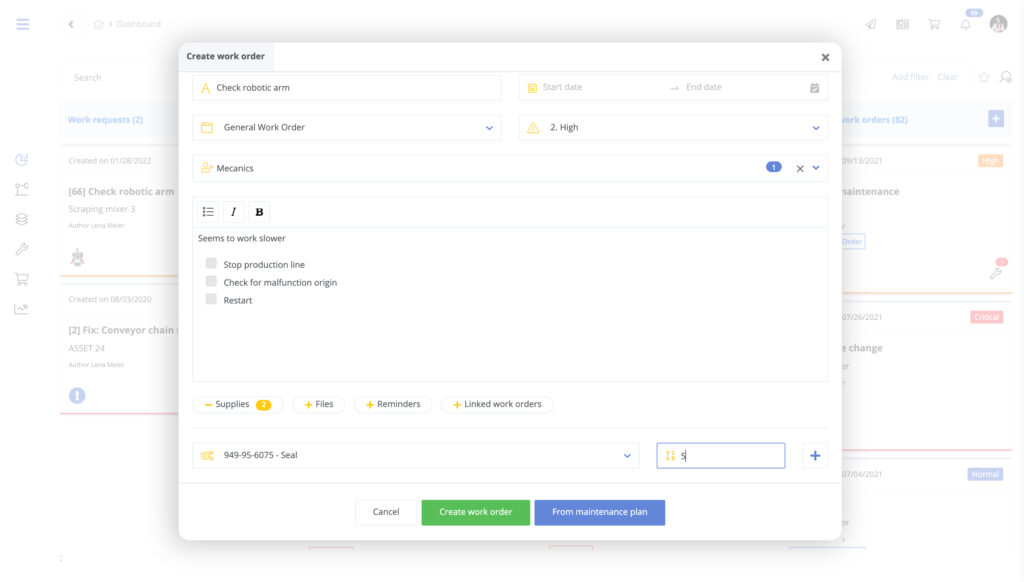Screen dimensions: 1024x582
Task: Open the 949-95-6075 - Seal supply dropdown
Action: [x=416, y=456]
